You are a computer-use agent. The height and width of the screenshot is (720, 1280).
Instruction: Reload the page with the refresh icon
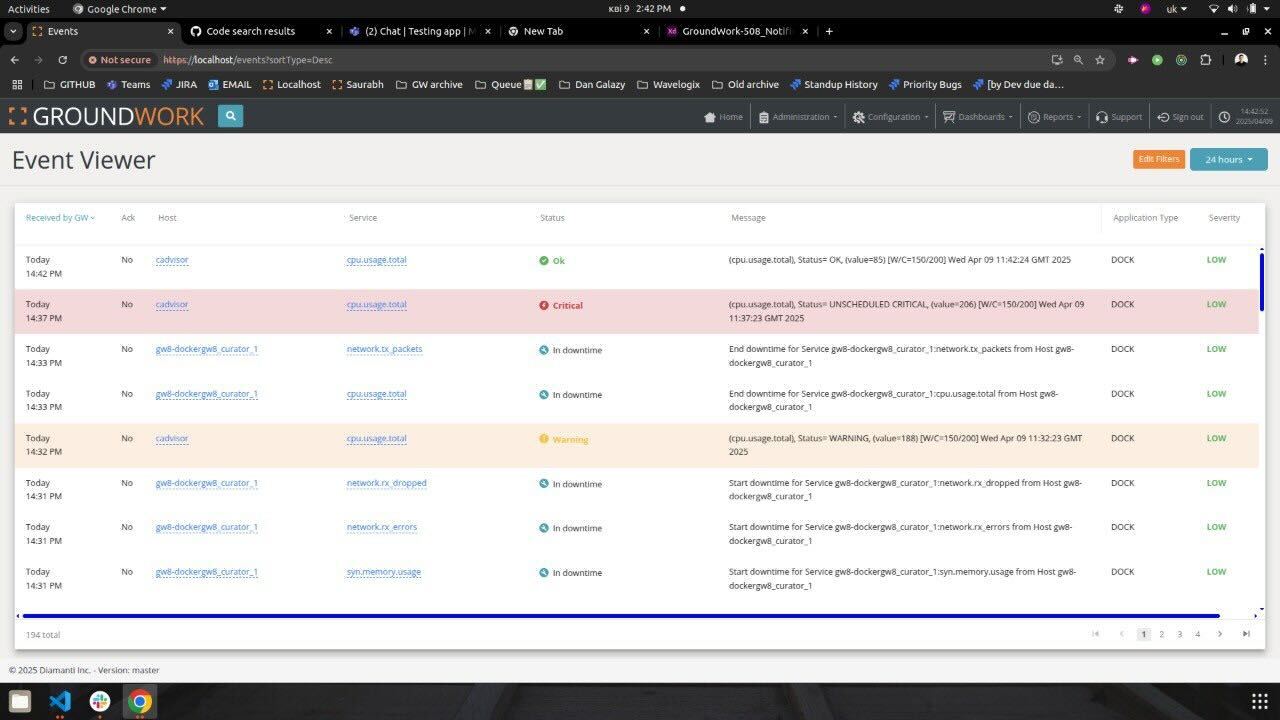coord(62,60)
